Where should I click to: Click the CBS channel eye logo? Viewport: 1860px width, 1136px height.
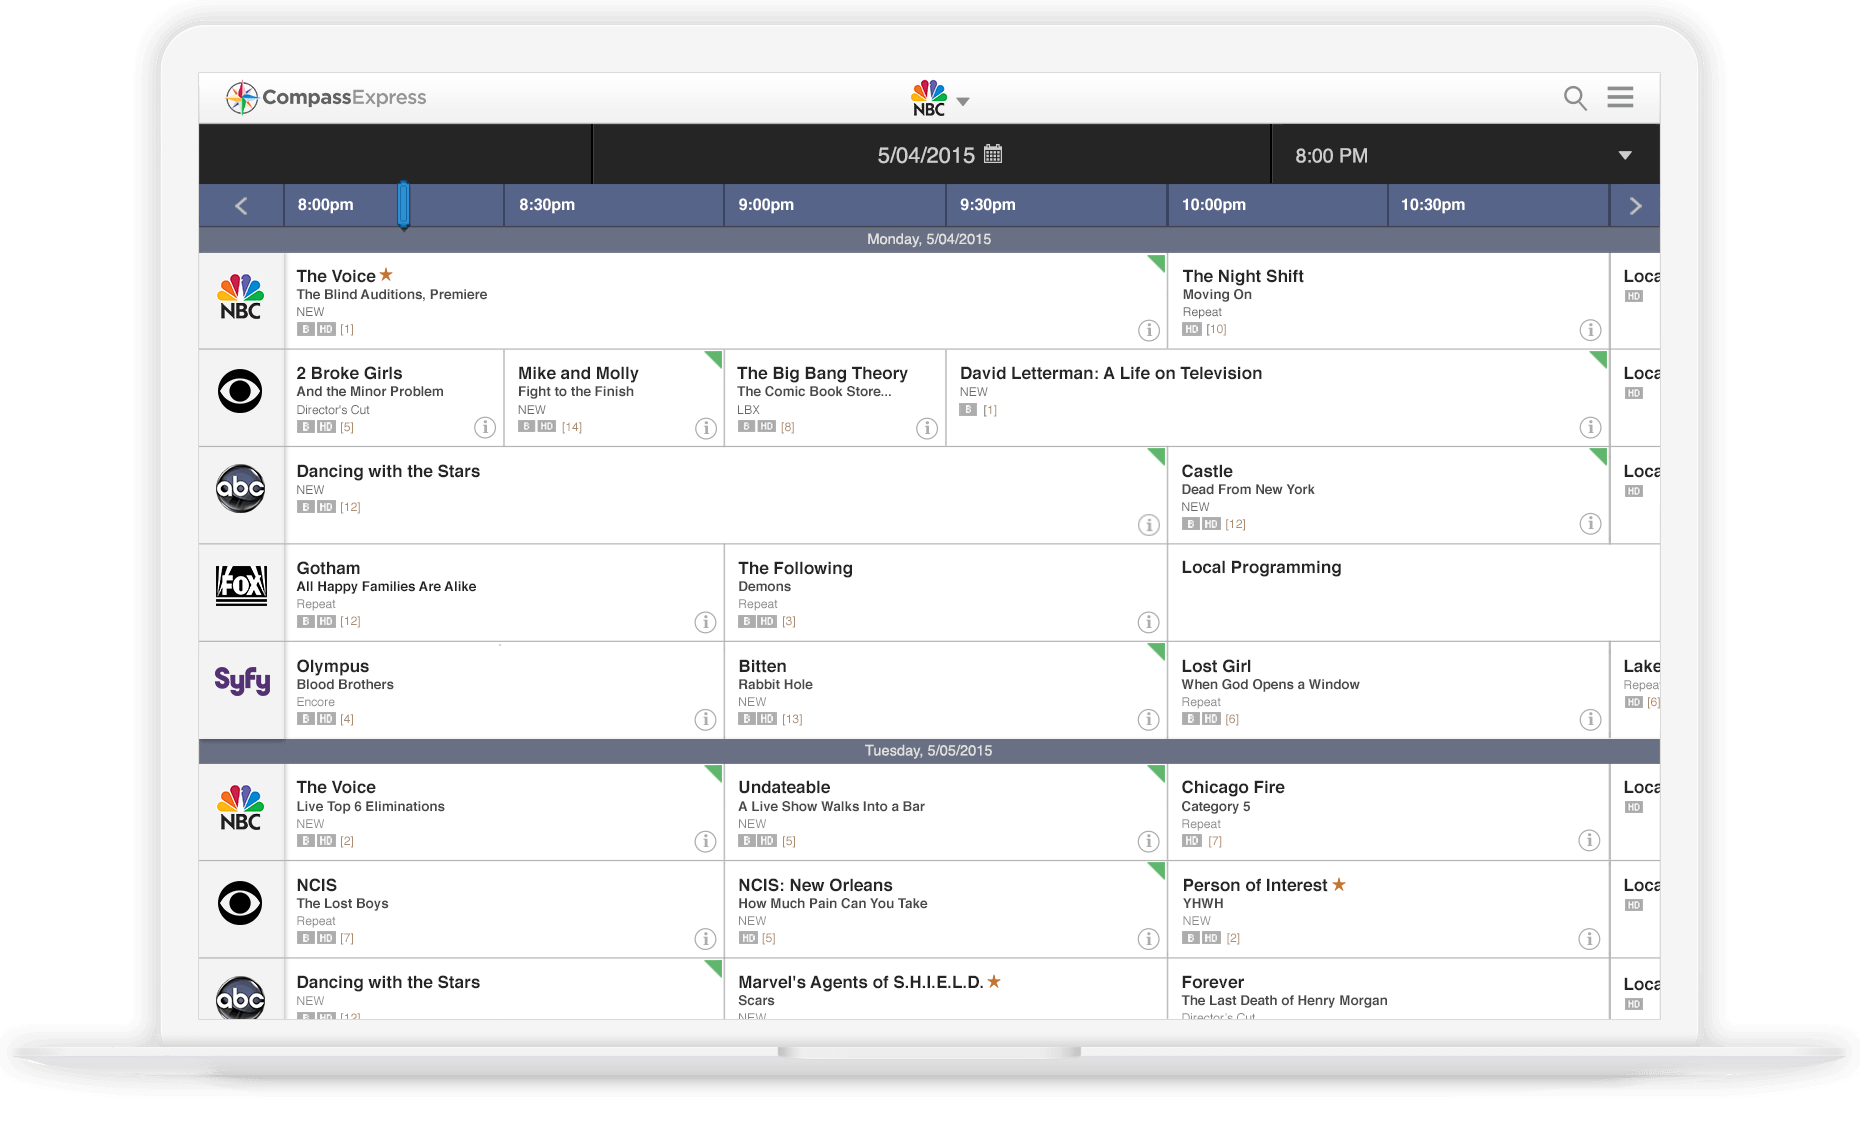[x=240, y=392]
